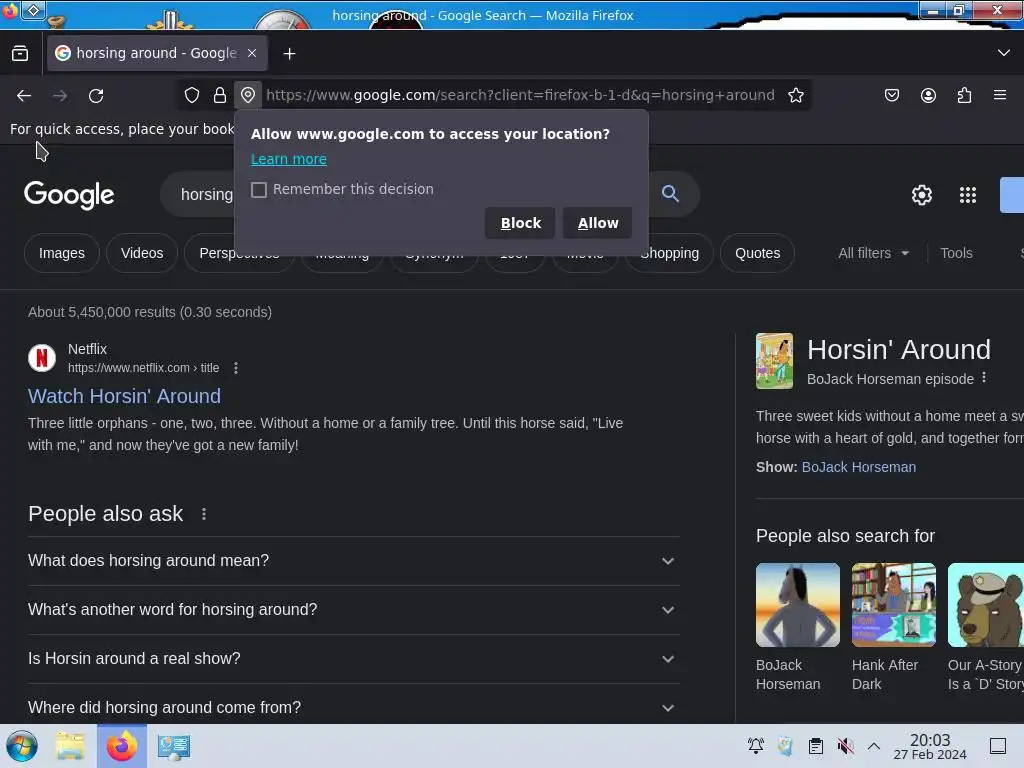Expand What's another word for horsing around?
This screenshot has height=768, width=1024.
(x=353, y=610)
